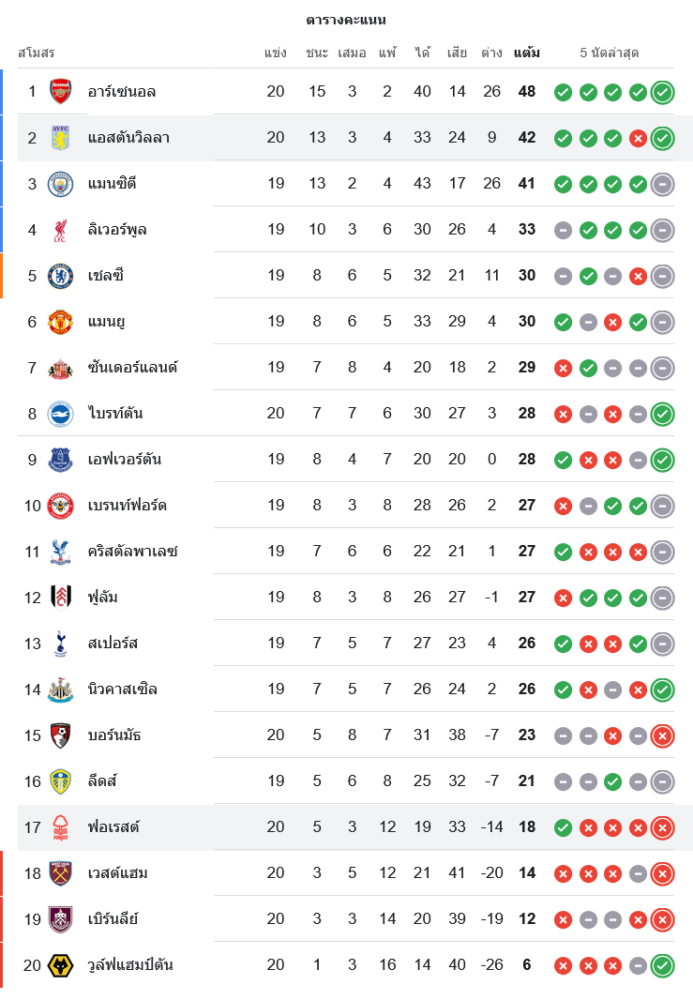Screen dimensions: 693x1000
Task: Click the Chelsea club crest
Action: pos(61,276)
